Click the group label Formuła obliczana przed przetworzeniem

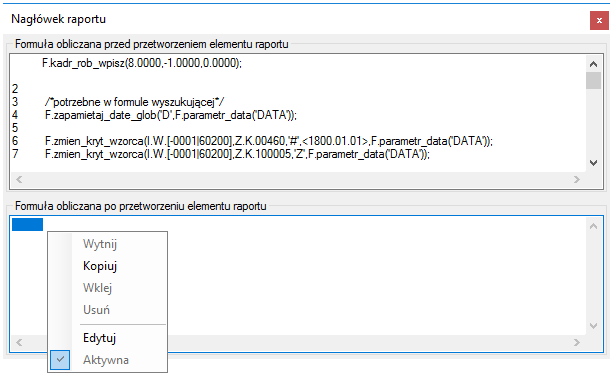151,44
